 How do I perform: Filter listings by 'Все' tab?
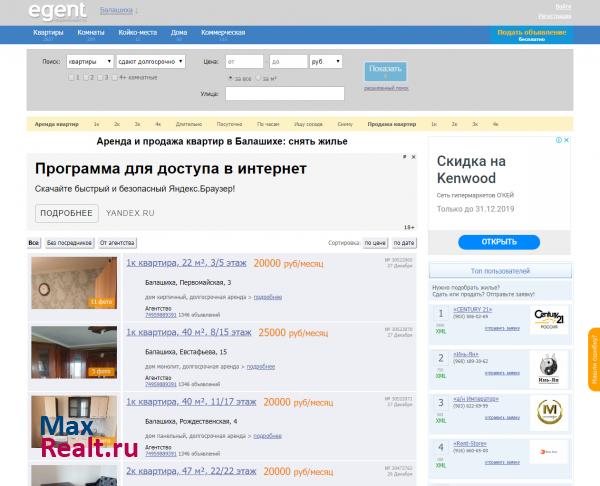(x=34, y=243)
